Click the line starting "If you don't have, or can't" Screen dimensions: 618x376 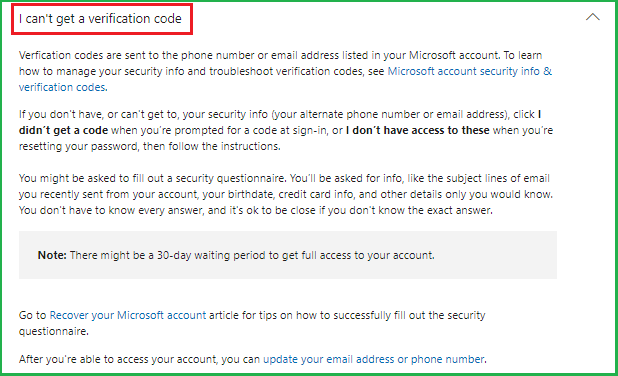(280, 114)
